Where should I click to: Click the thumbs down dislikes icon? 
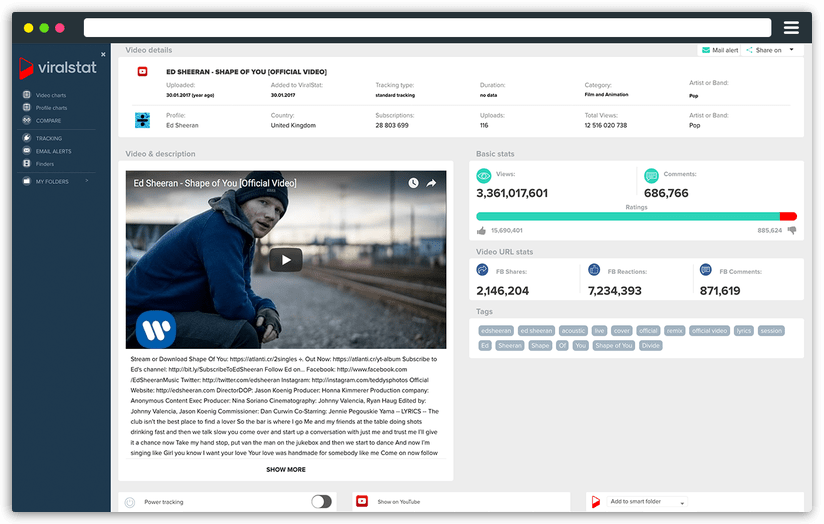(792, 230)
